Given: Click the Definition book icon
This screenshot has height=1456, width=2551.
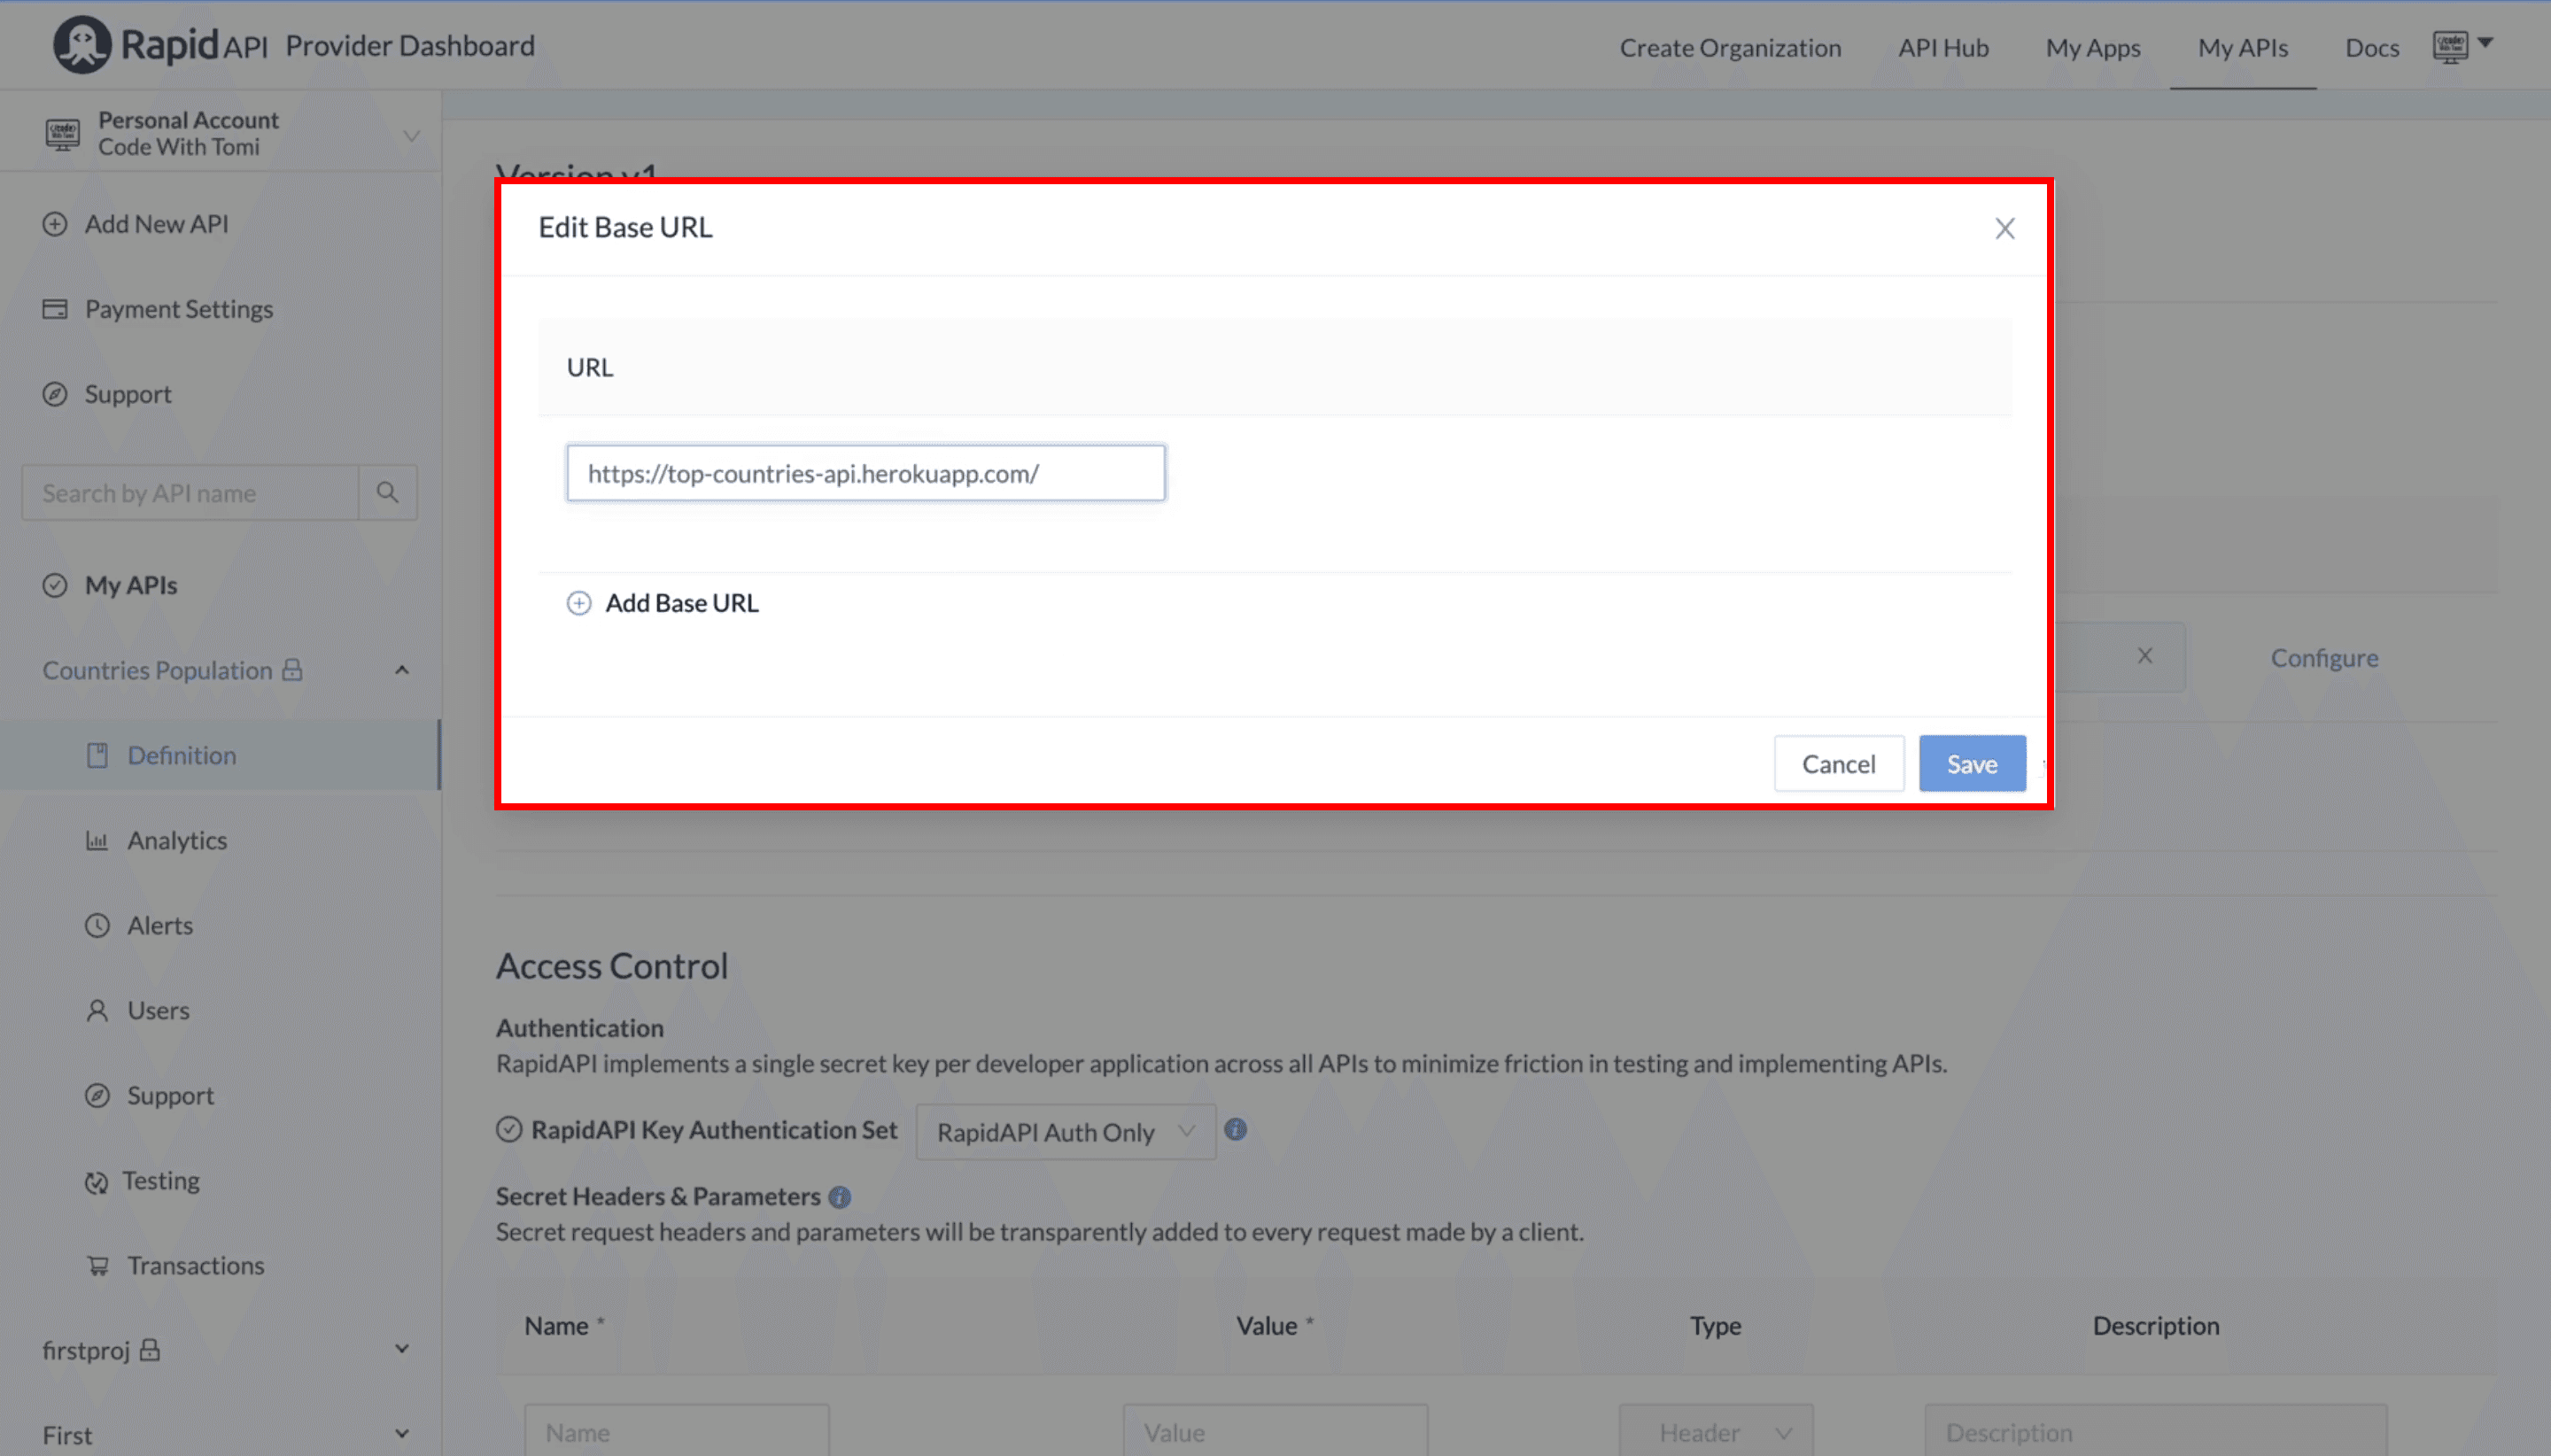Looking at the screenshot, I should point(97,755).
